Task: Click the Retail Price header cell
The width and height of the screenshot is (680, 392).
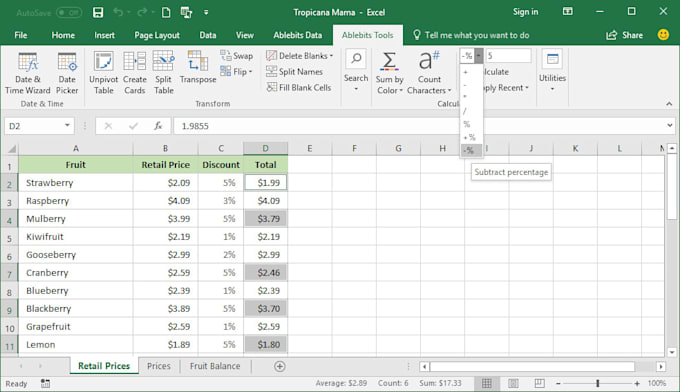Action: coord(165,165)
